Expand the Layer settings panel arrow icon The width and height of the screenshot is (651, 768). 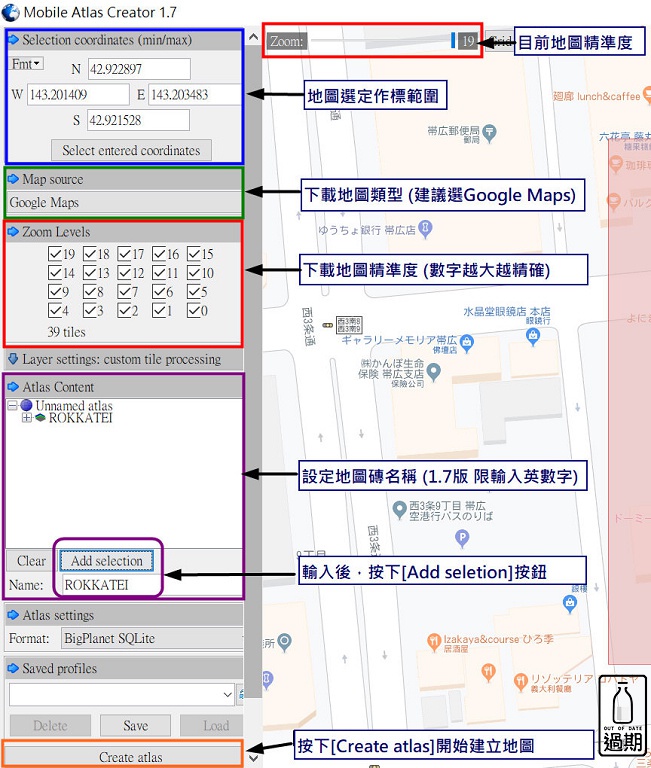point(13,359)
